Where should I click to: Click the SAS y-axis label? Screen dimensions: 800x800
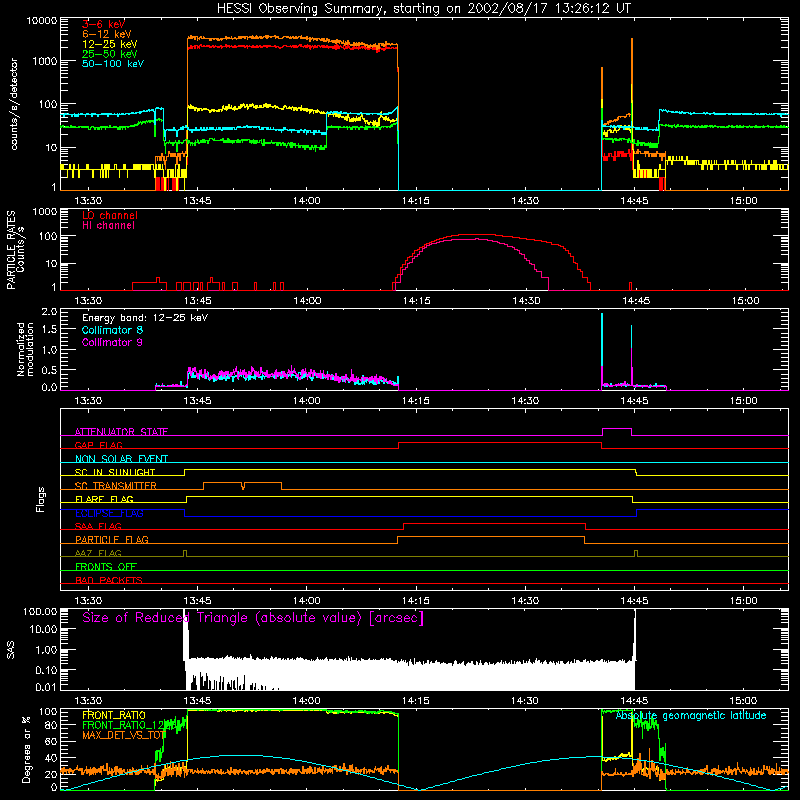click(x=10, y=650)
